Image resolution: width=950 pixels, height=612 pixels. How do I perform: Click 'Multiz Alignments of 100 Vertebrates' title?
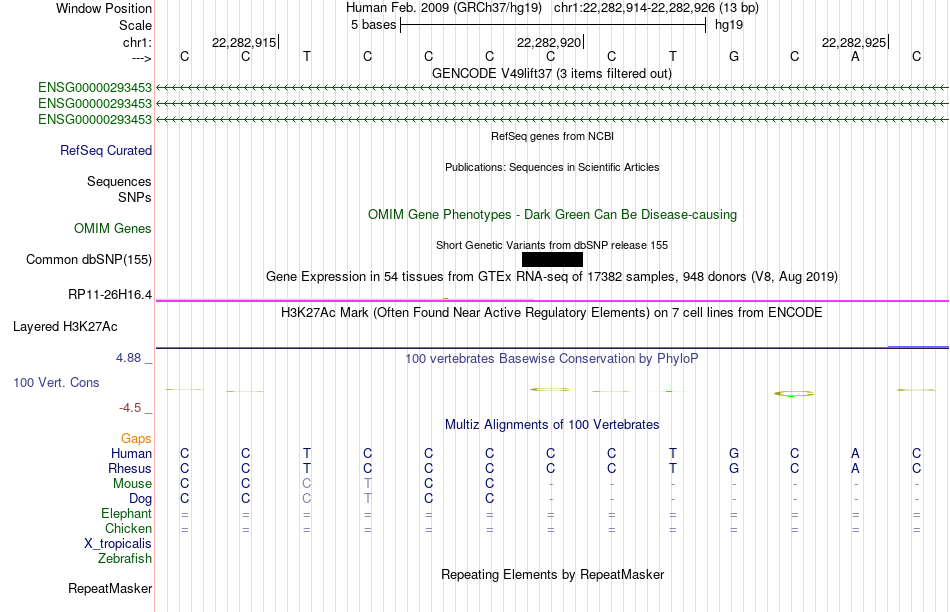[552, 424]
